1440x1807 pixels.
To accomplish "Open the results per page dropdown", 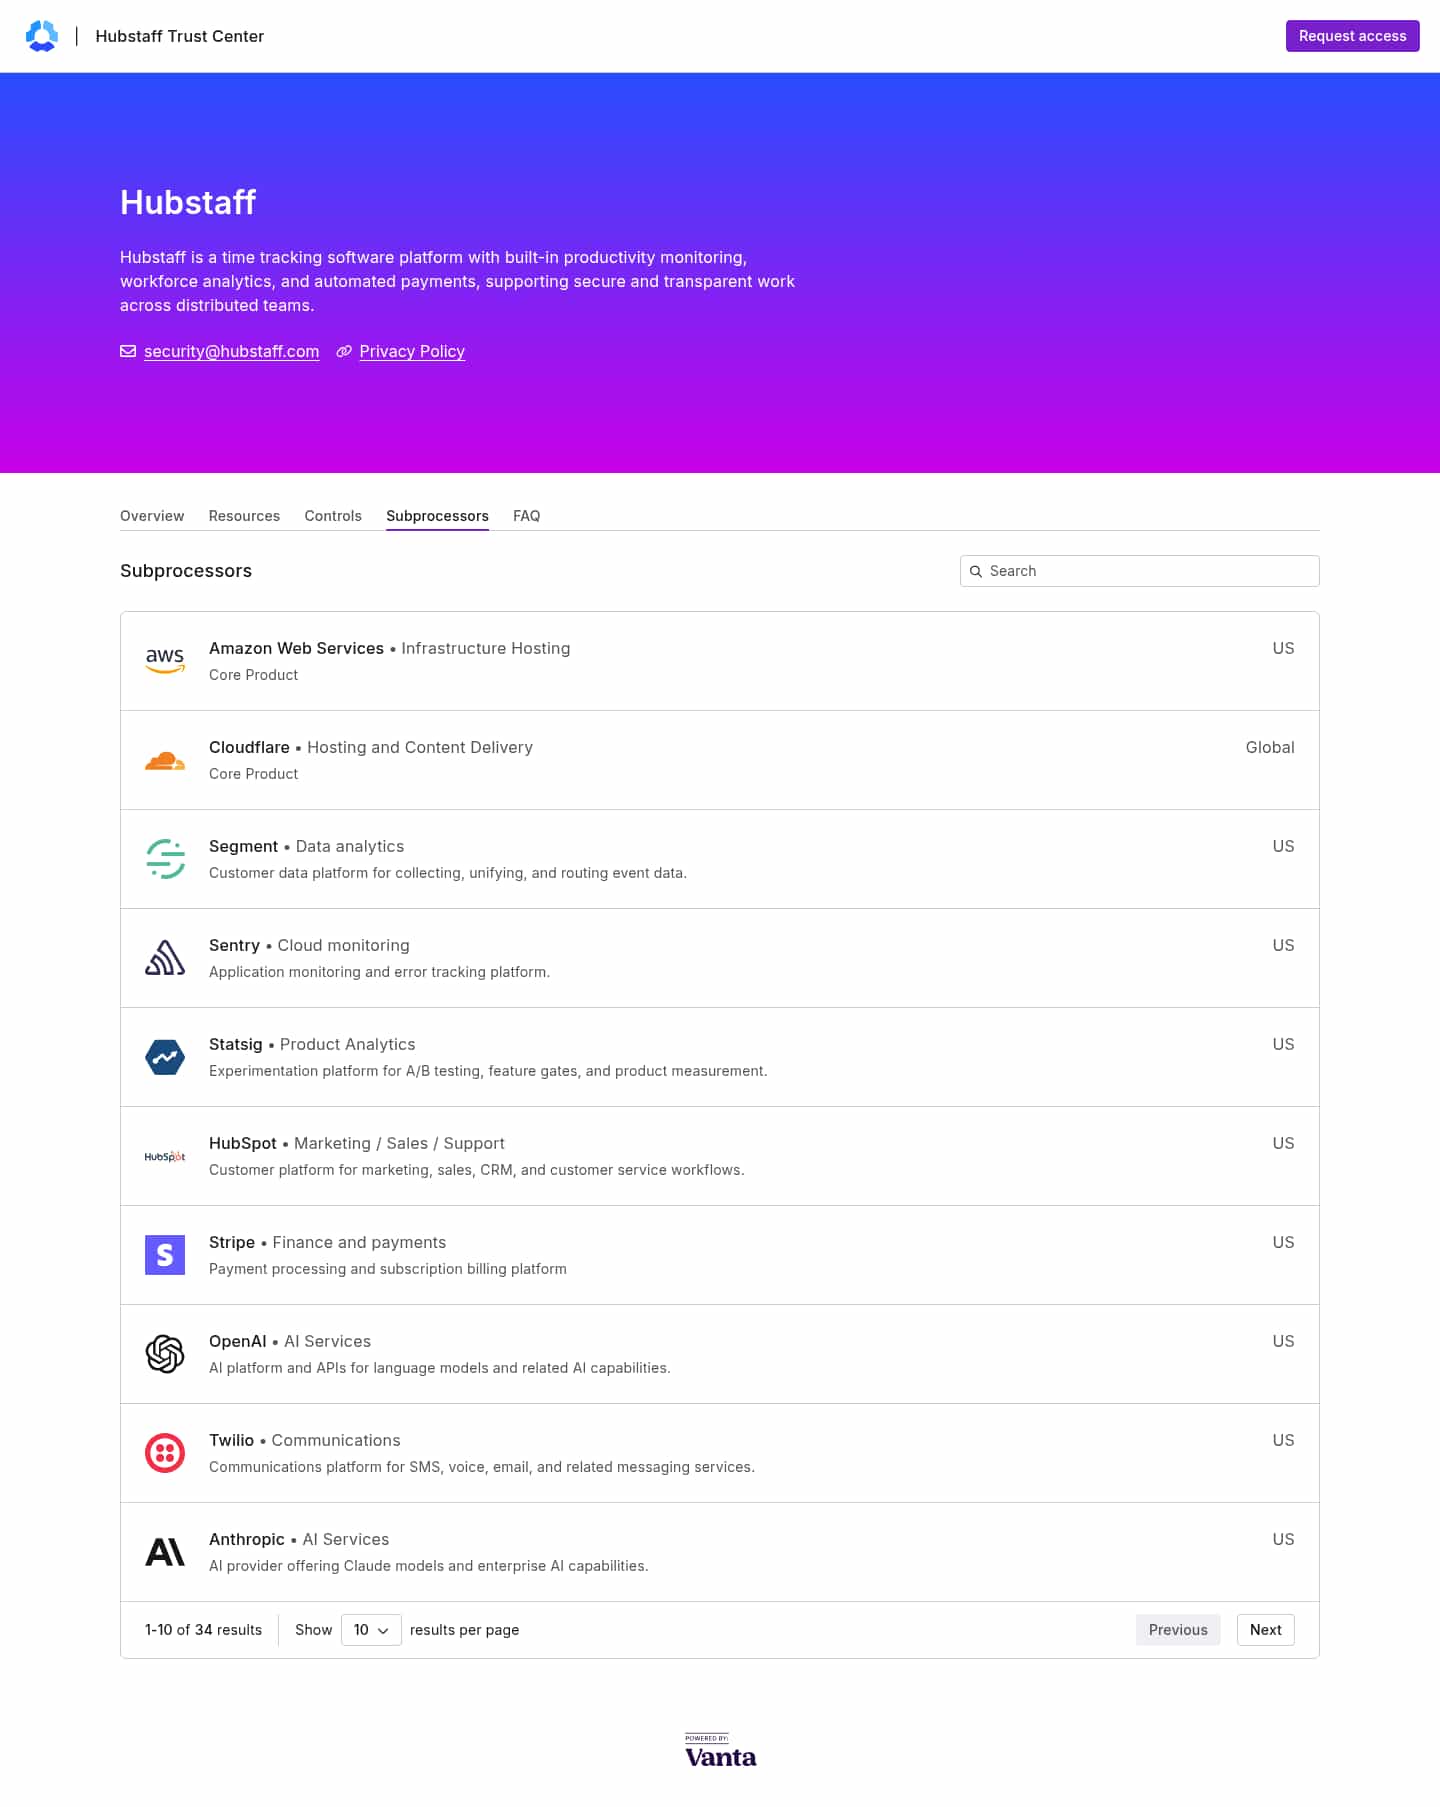I will [x=371, y=1630].
